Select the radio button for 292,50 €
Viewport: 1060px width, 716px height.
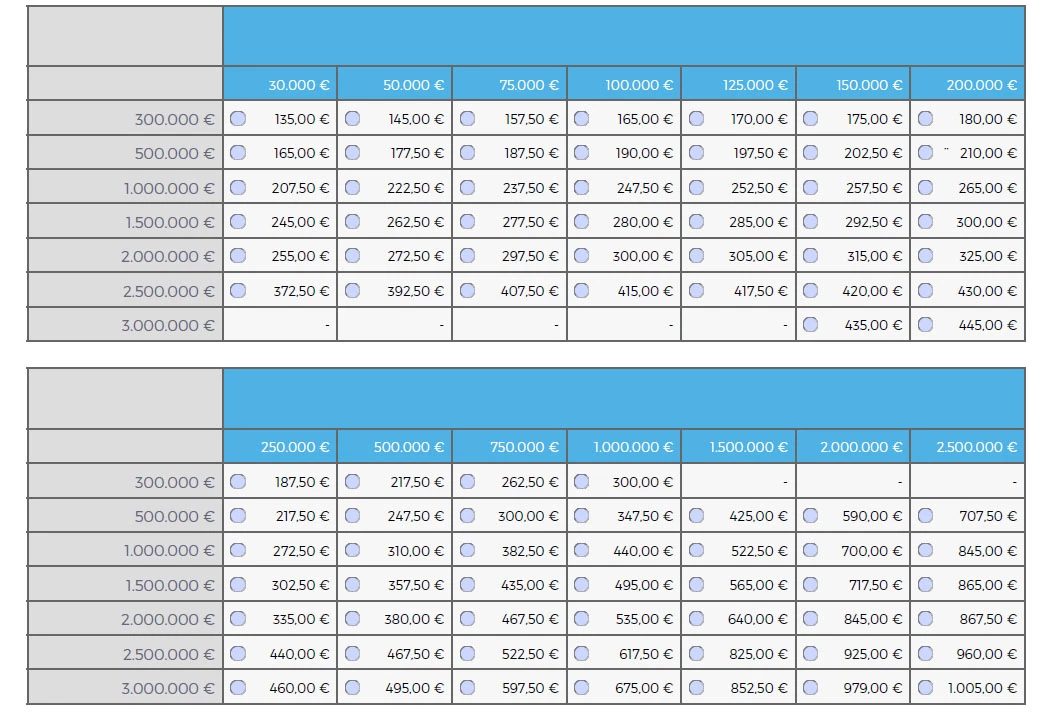point(811,221)
